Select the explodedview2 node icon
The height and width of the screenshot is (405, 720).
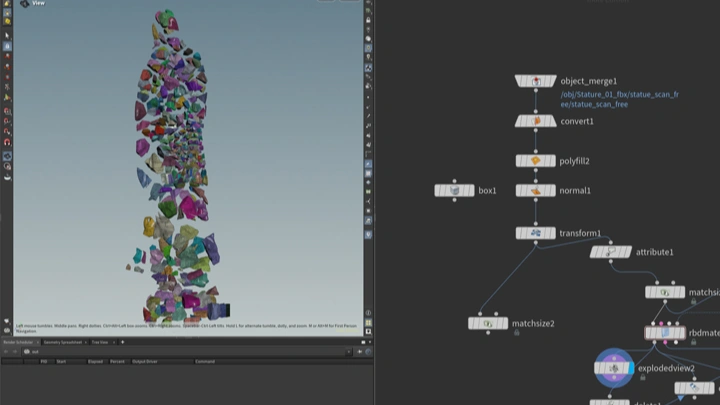tap(614, 368)
